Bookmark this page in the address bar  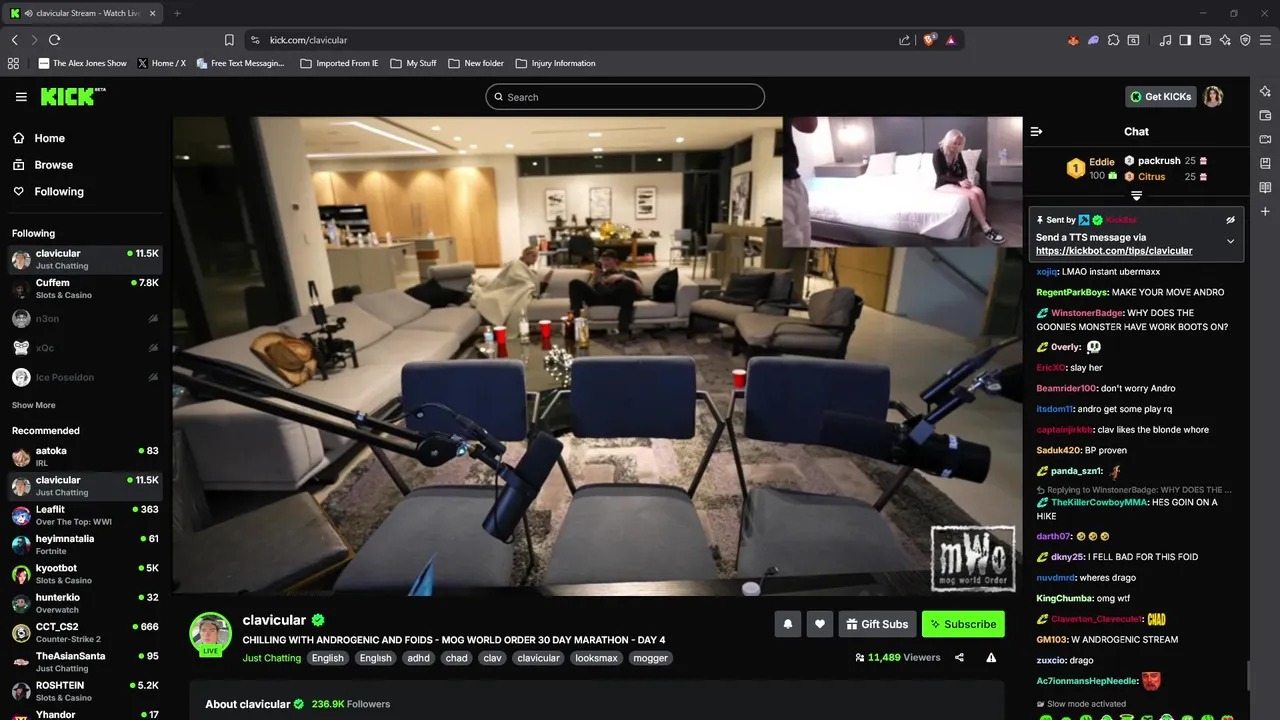tap(229, 40)
